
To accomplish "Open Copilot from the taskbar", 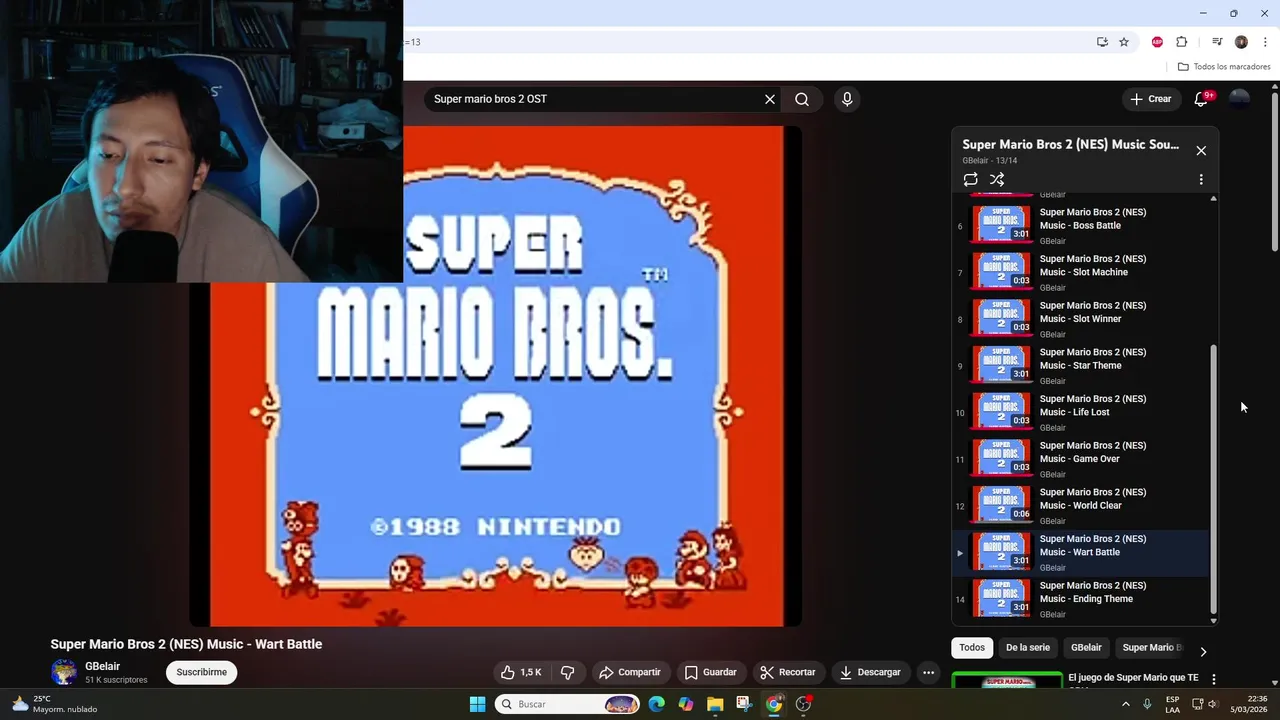I will click(x=685, y=704).
